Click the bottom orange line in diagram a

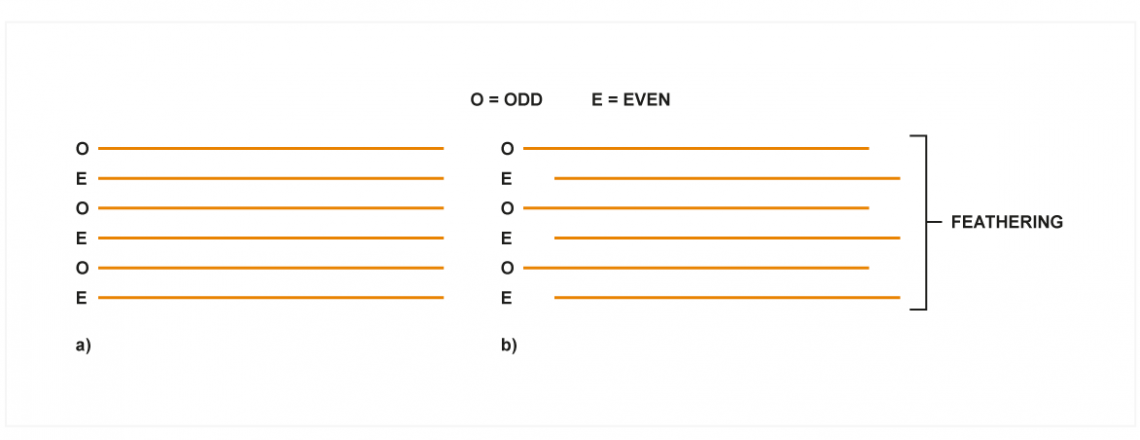(x=270, y=297)
